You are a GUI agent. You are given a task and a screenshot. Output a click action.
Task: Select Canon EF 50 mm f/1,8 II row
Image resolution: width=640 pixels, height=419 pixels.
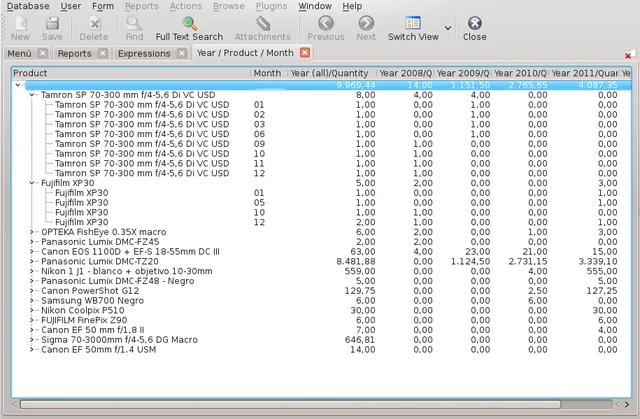(322, 330)
